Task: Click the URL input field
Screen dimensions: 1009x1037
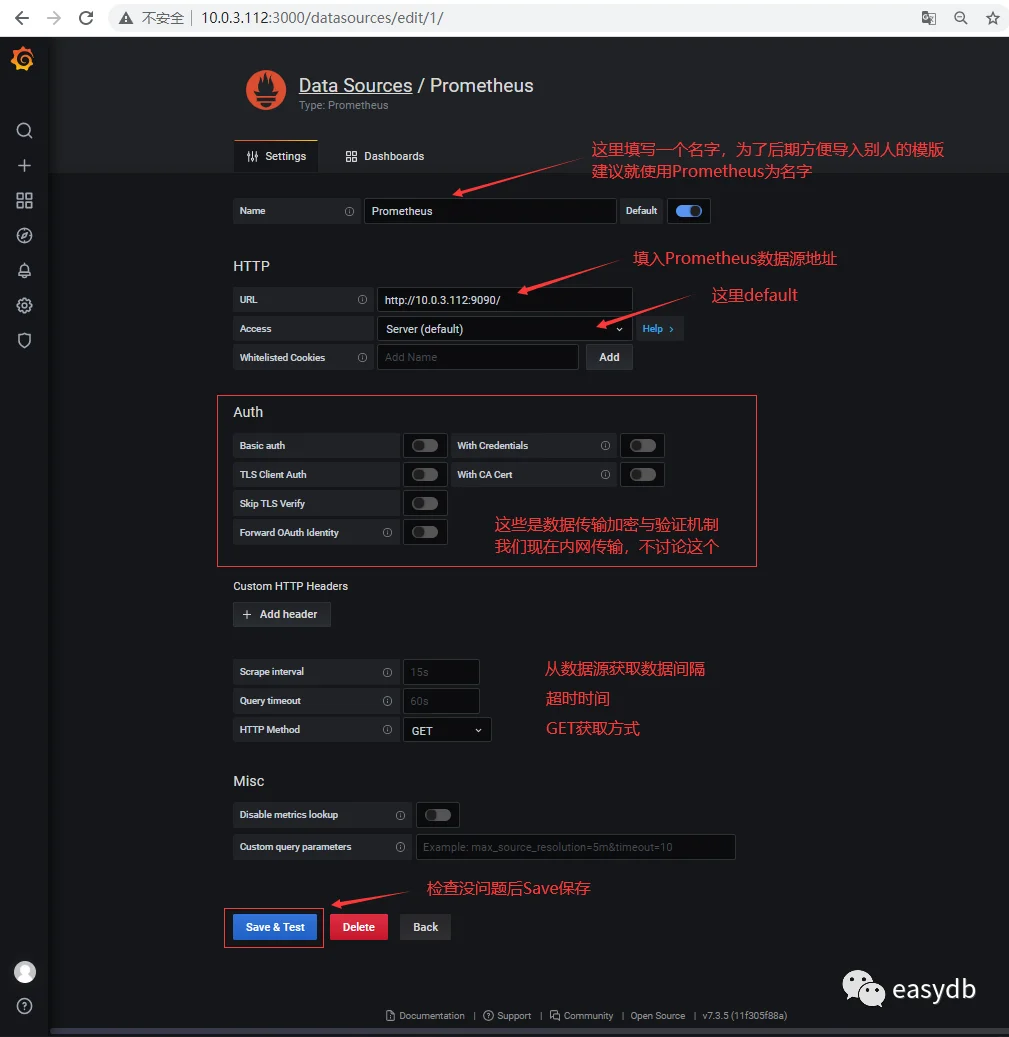Action: [504, 300]
